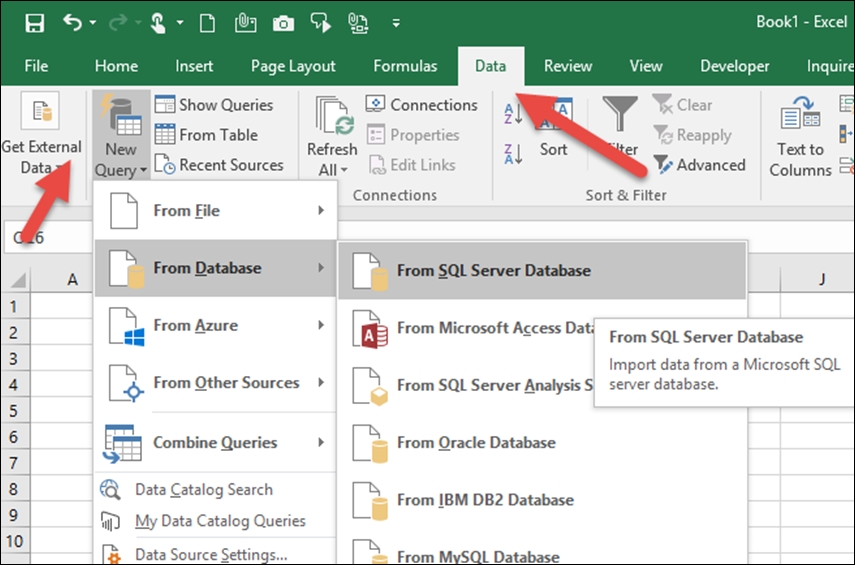Expand the From File submenu
The image size is (855, 565).
coord(215,211)
